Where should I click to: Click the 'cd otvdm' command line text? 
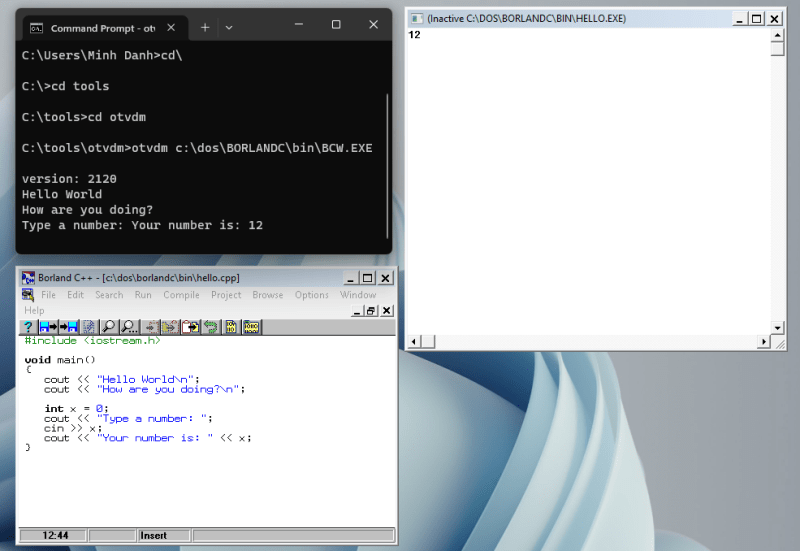pyautogui.click(x=117, y=117)
